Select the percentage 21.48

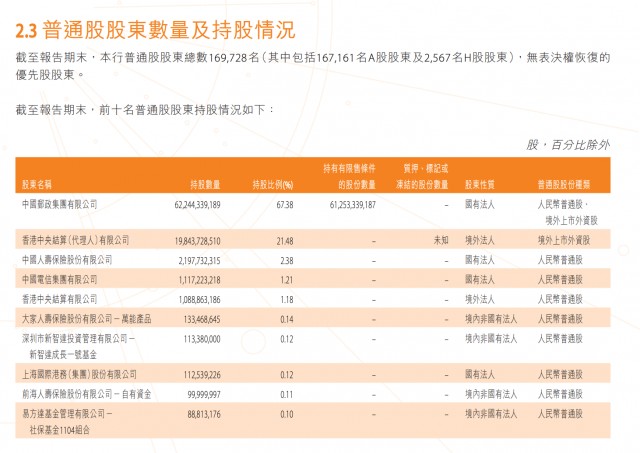(284, 241)
